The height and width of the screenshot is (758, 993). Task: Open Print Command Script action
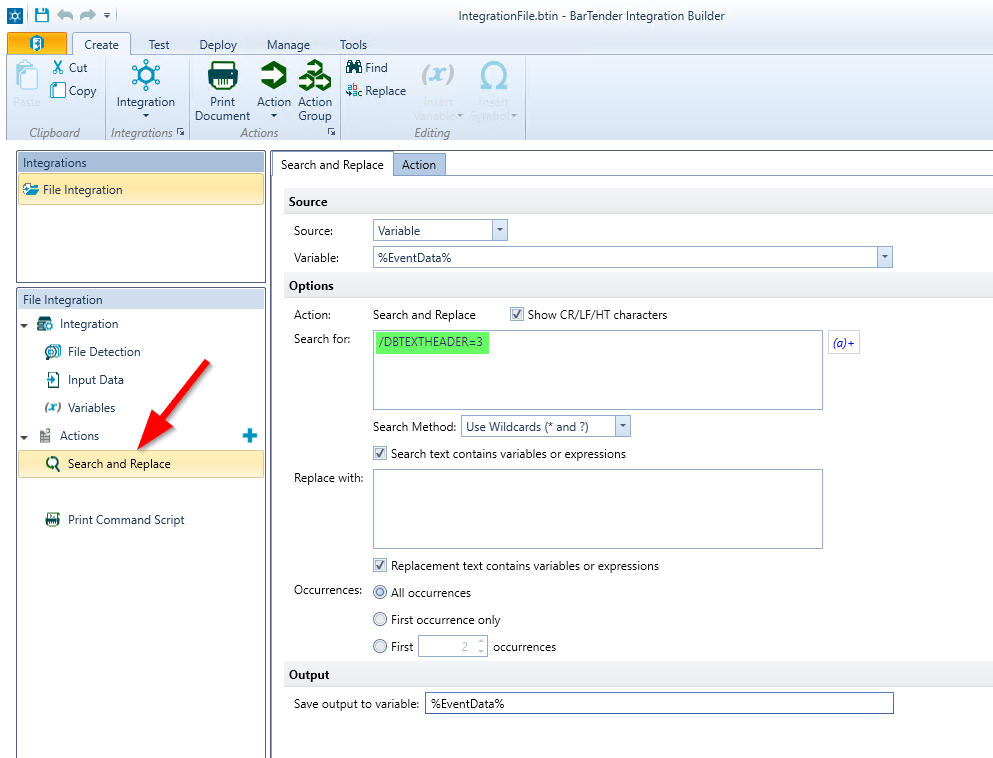[x=125, y=520]
